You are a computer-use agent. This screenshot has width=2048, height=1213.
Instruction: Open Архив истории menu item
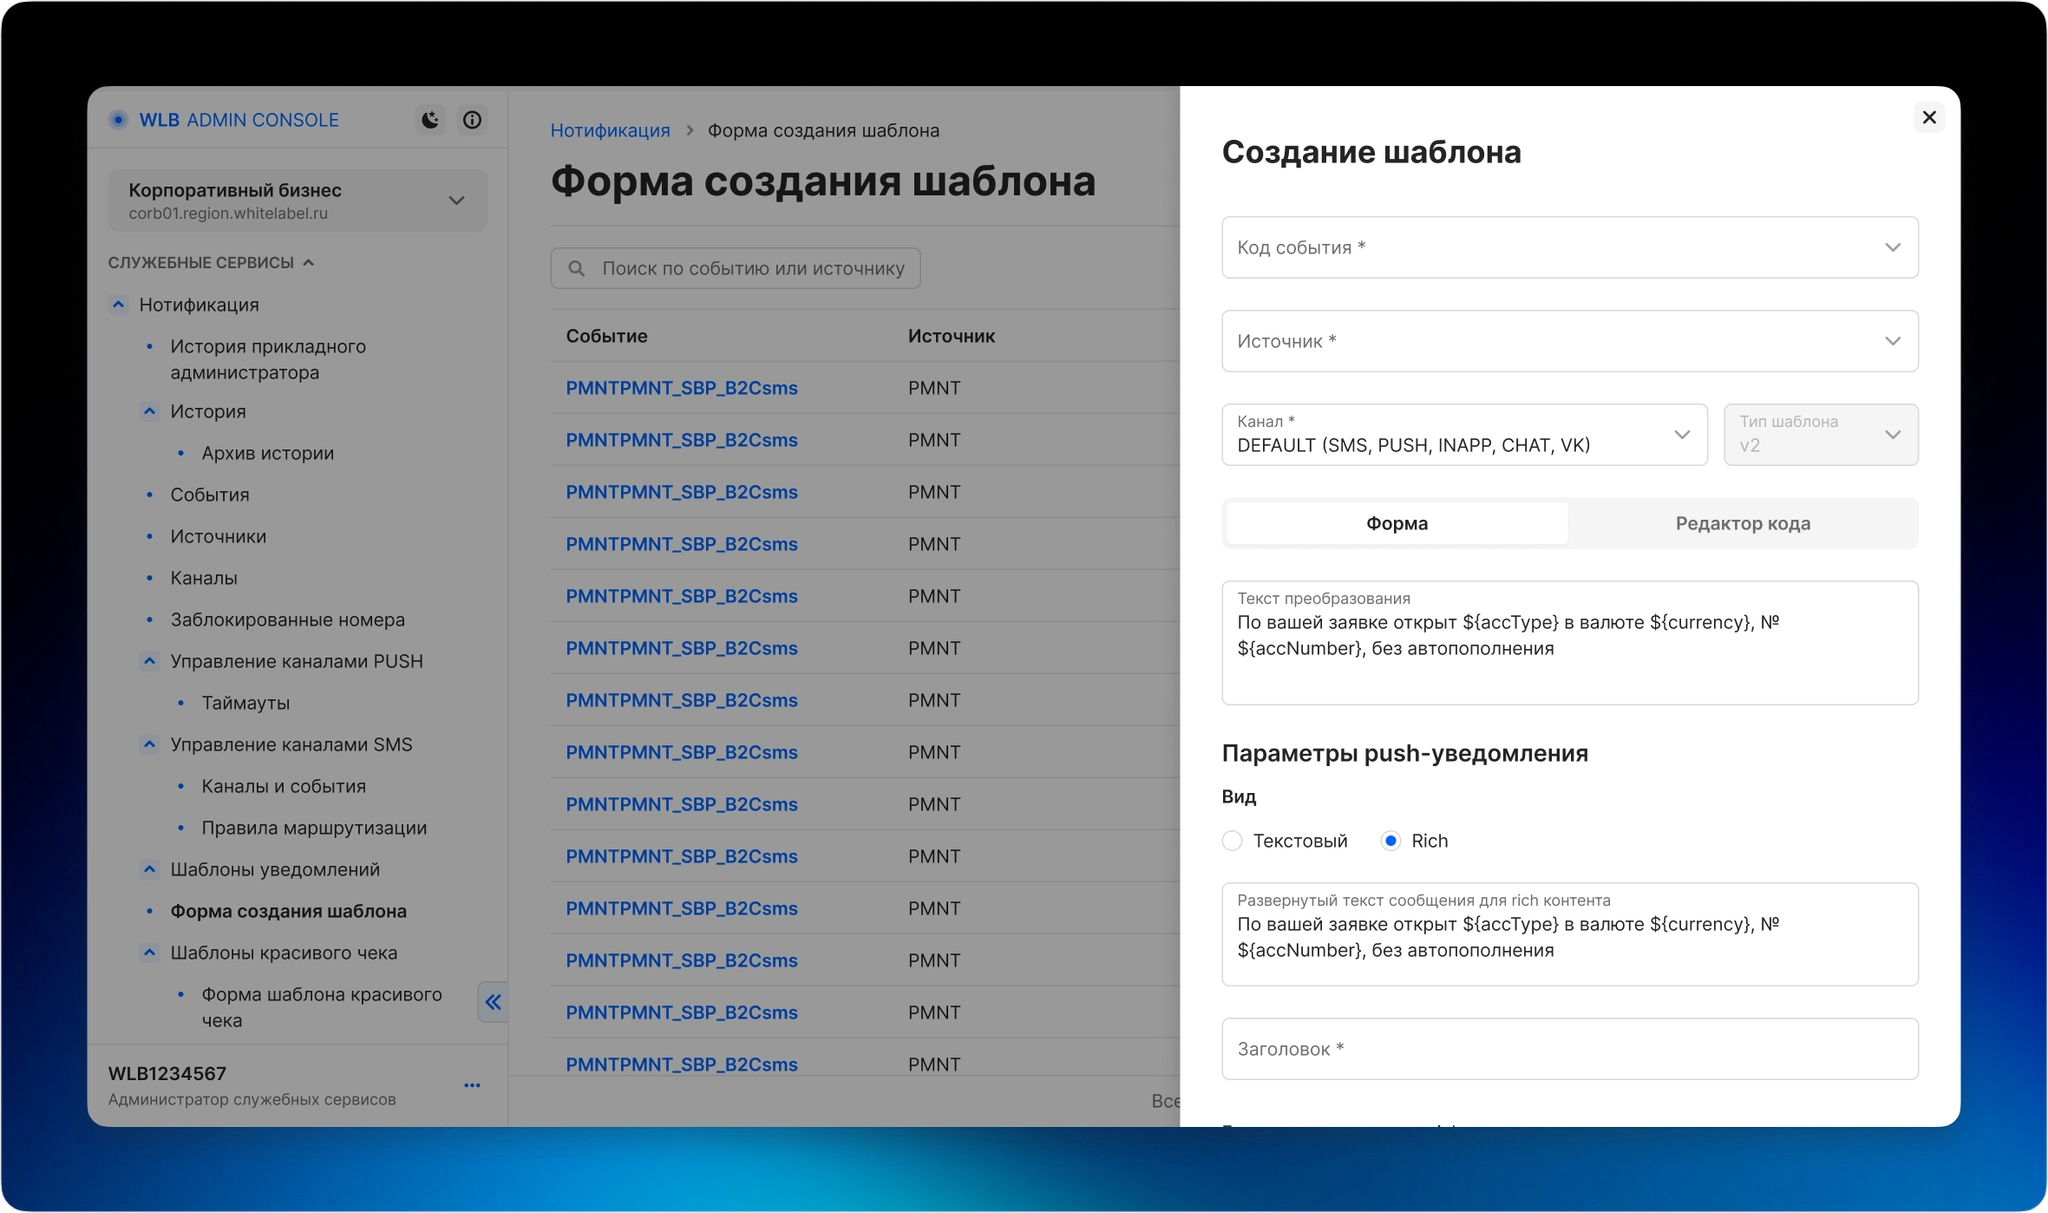[267, 453]
